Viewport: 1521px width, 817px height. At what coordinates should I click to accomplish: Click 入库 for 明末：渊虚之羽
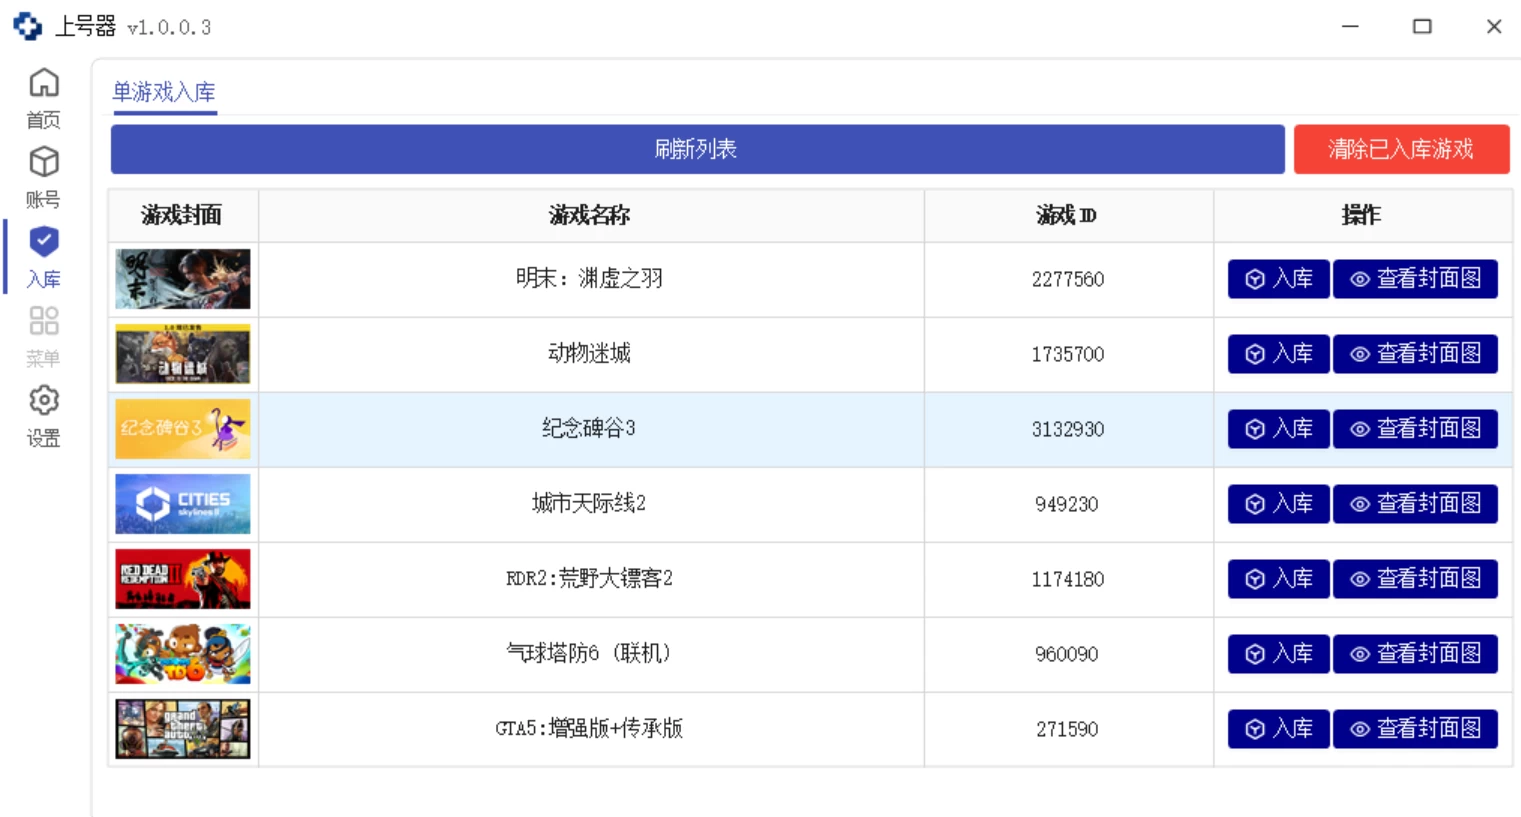click(1278, 279)
